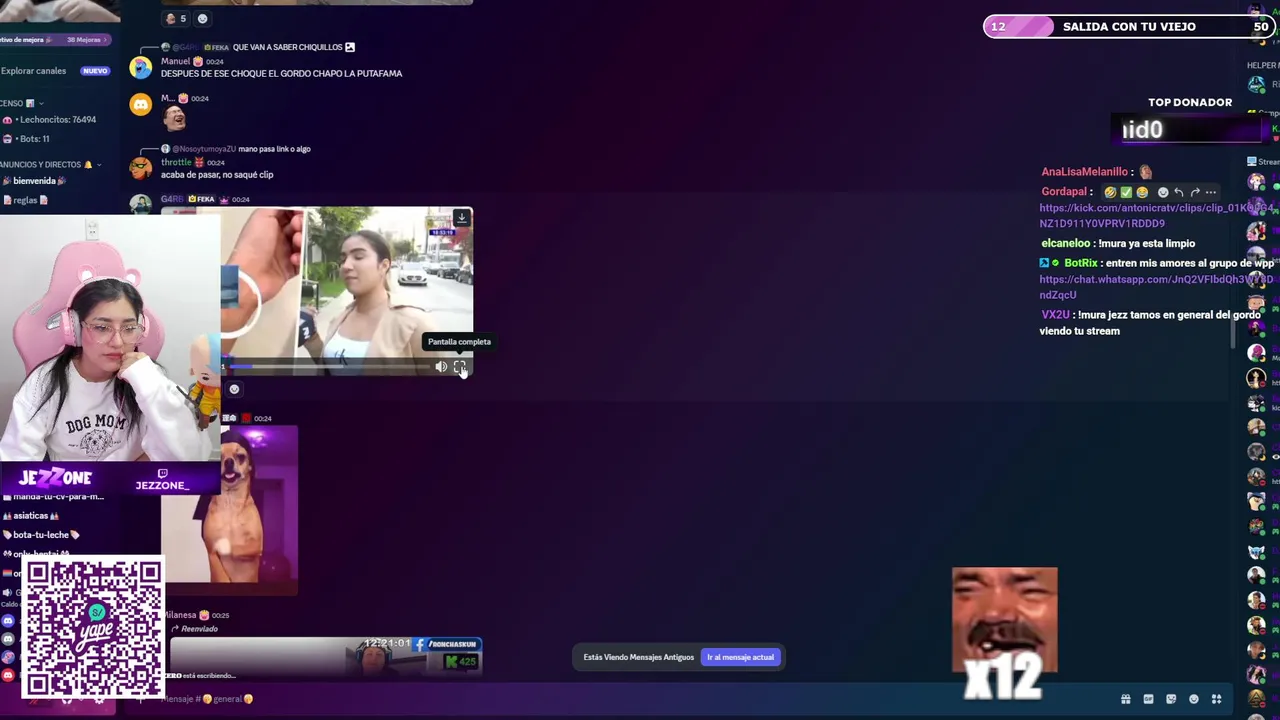Click the NUEVO badge next to Explorar canales

[x=95, y=71]
